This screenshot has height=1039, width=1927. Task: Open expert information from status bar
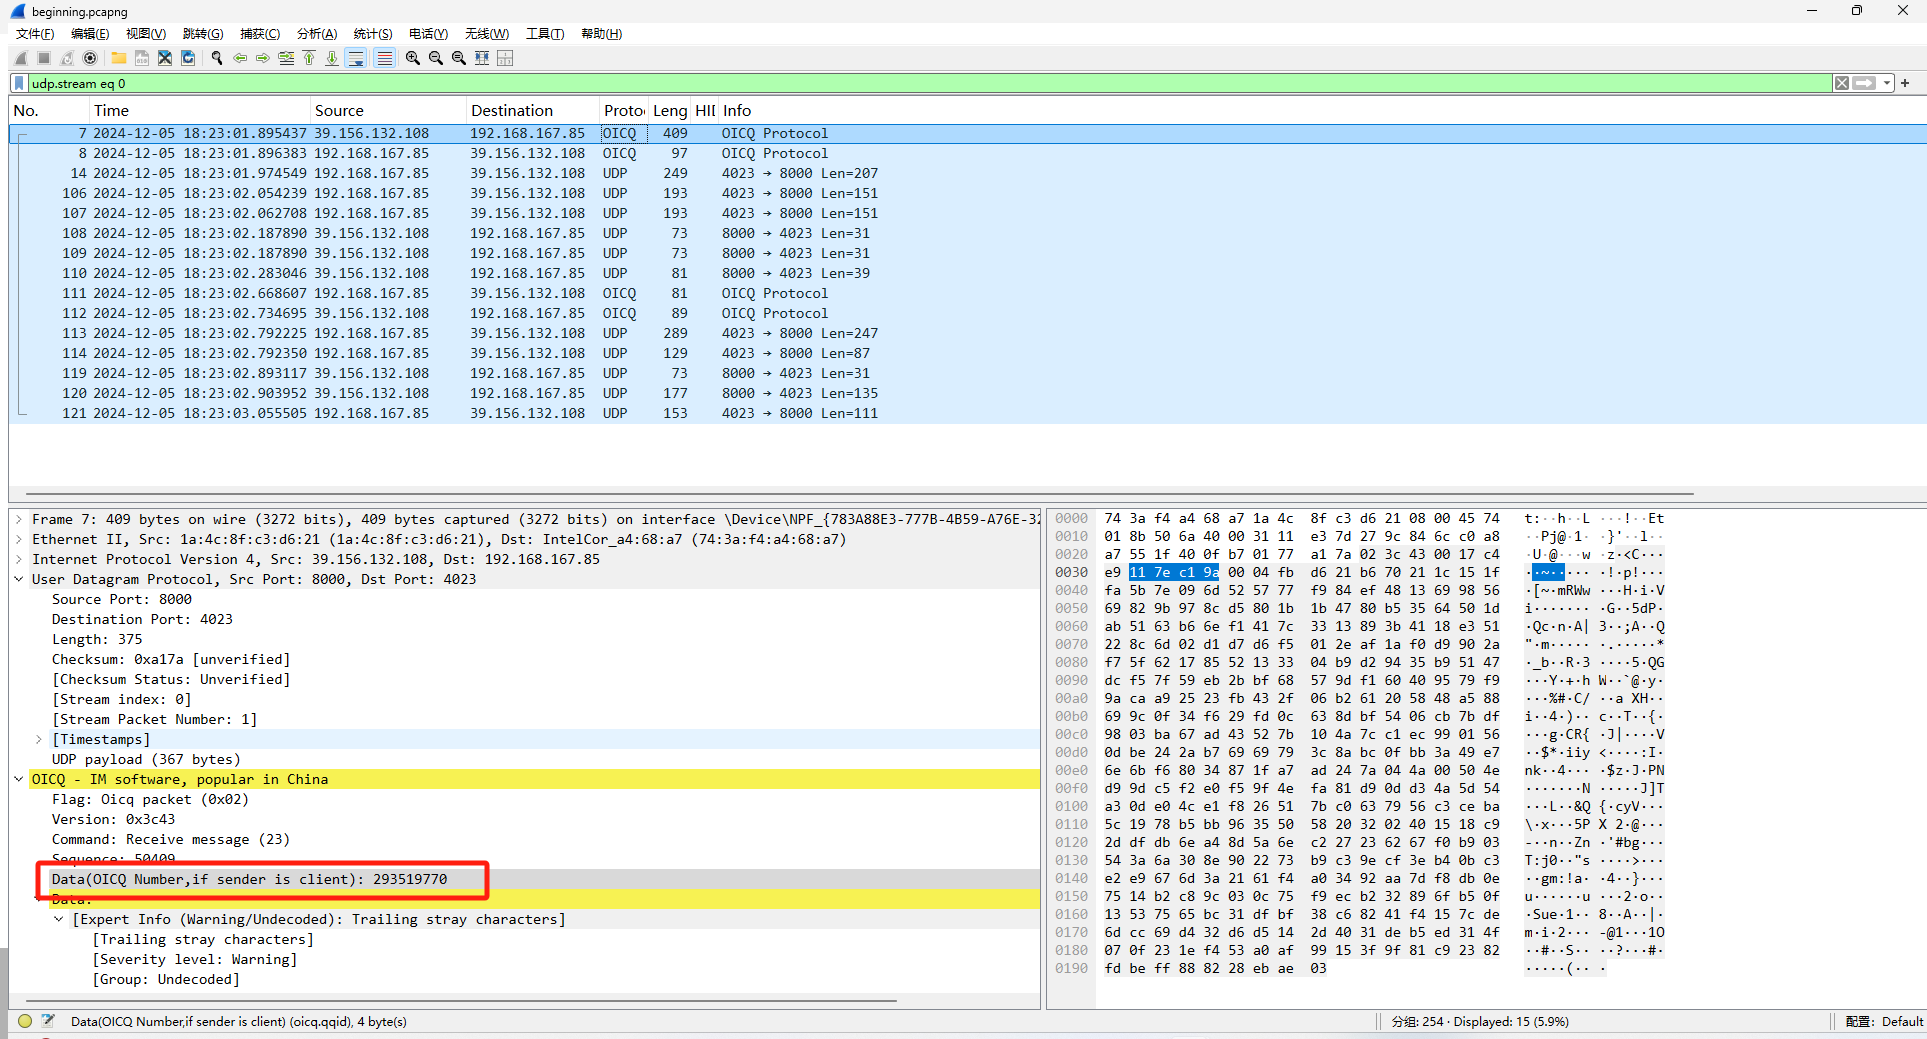click(x=25, y=1021)
